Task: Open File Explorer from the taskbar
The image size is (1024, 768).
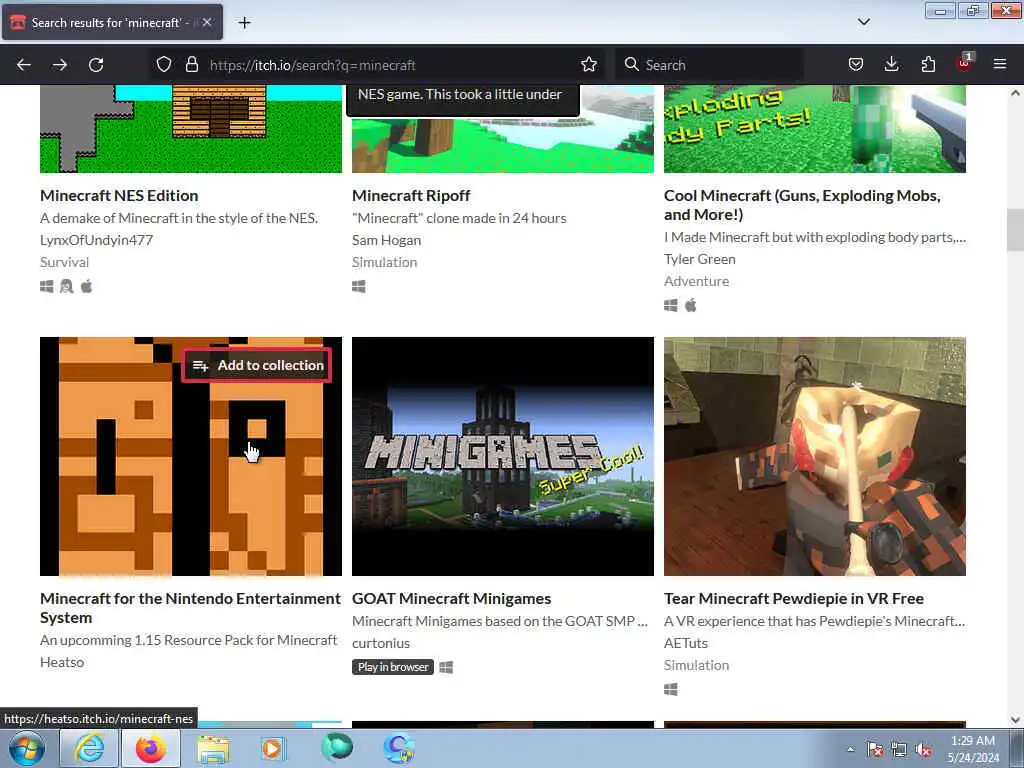Action: click(213, 748)
